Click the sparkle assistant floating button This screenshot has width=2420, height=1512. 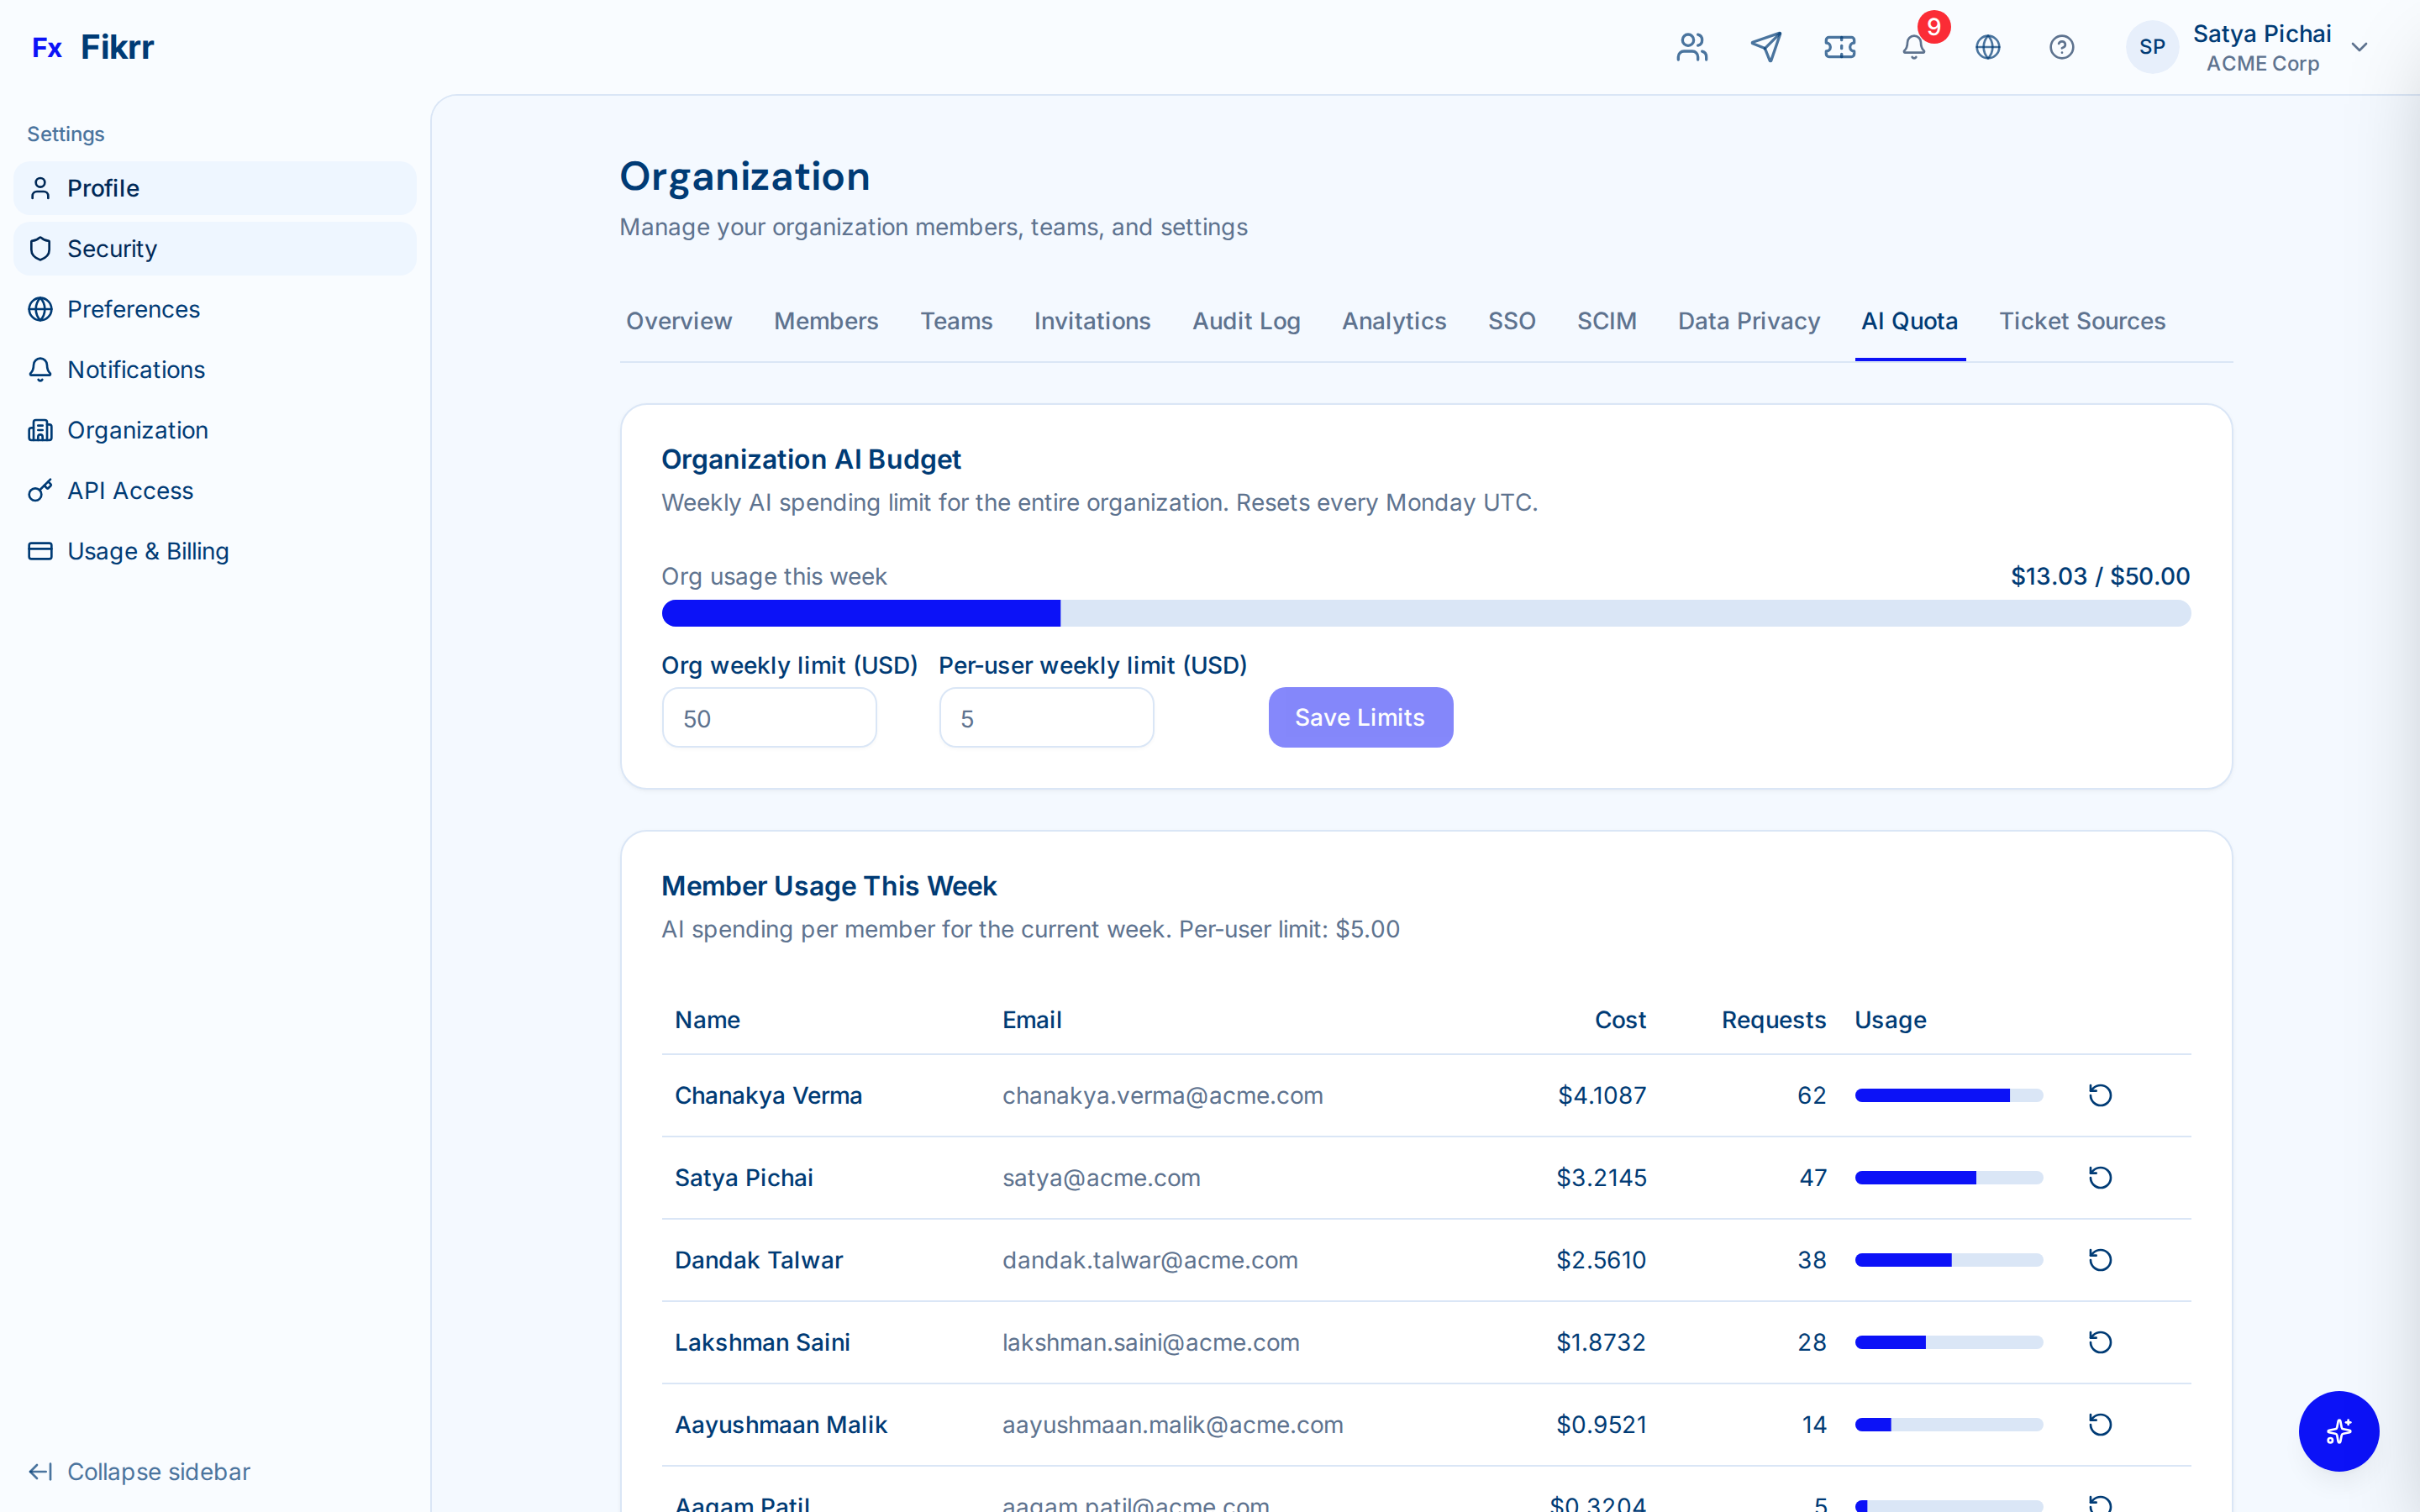point(2339,1431)
